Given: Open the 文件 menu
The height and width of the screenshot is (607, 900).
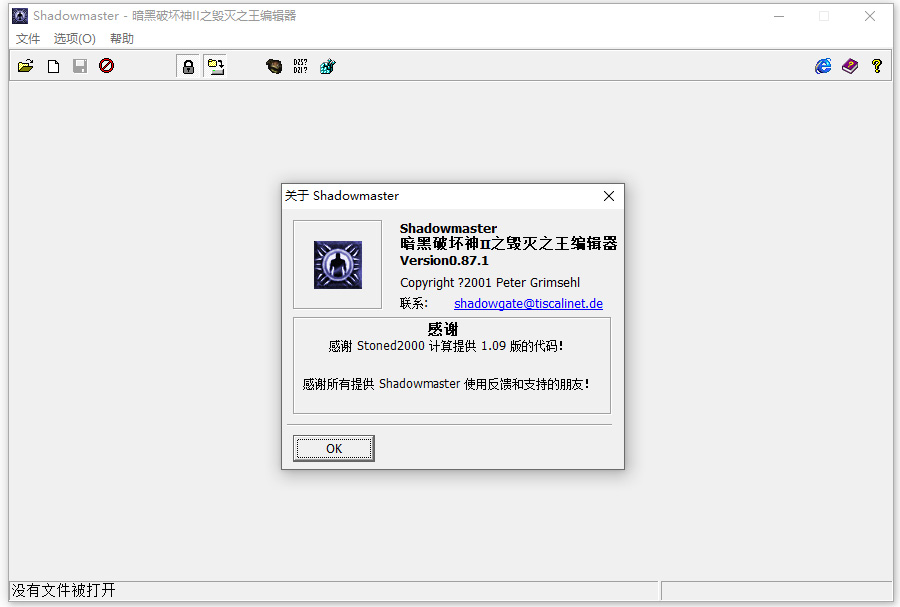Looking at the screenshot, I should pyautogui.click(x=28, y=38).
